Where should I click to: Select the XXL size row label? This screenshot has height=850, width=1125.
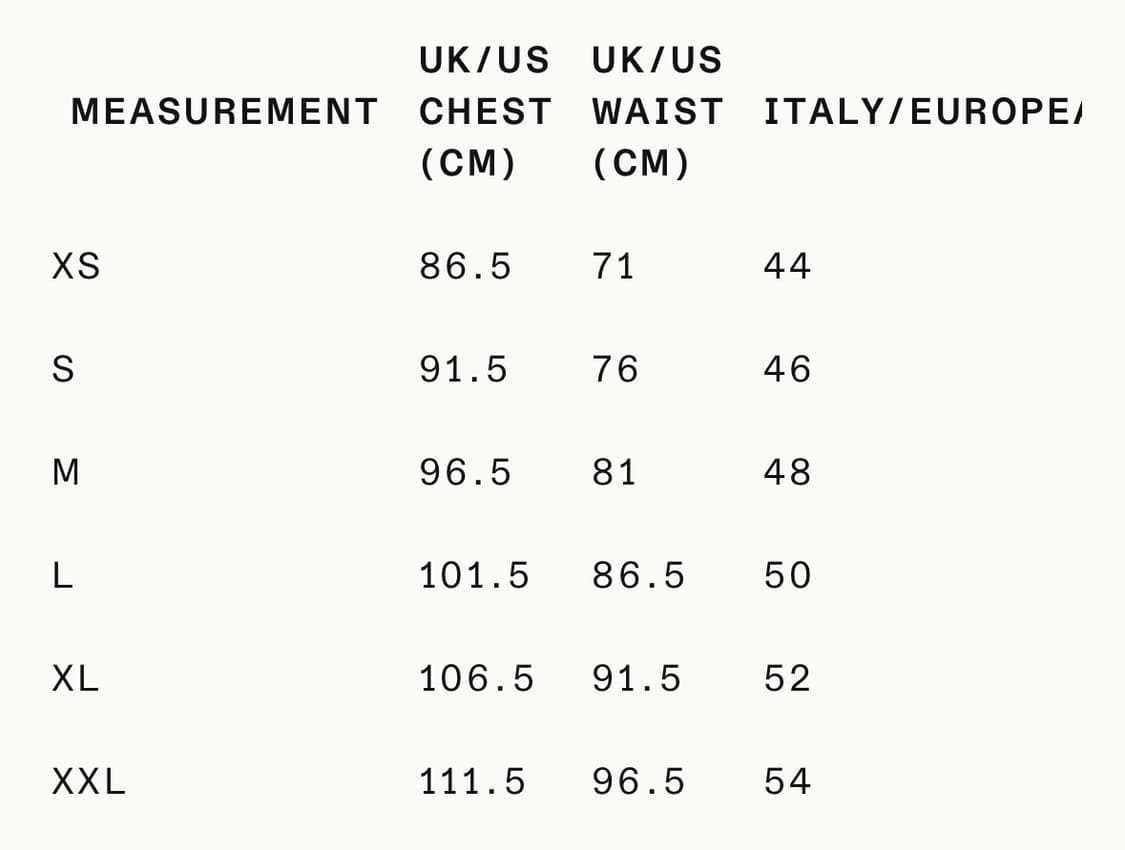pyautogui.click(x=89, y=782)
